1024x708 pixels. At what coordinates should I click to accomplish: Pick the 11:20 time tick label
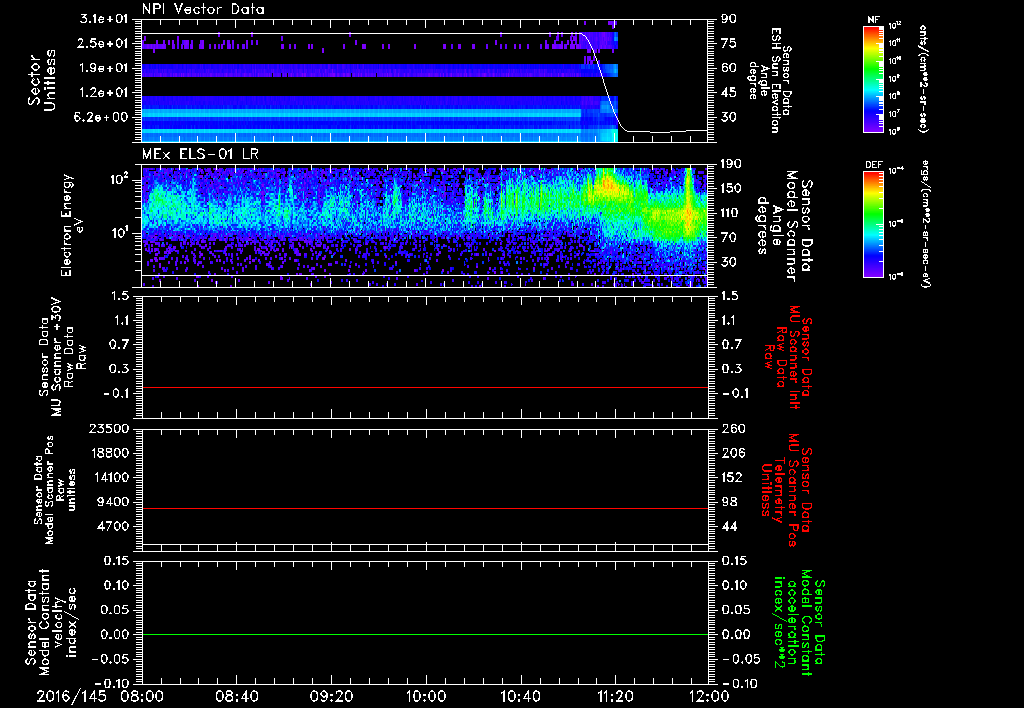tap(614, 695)
